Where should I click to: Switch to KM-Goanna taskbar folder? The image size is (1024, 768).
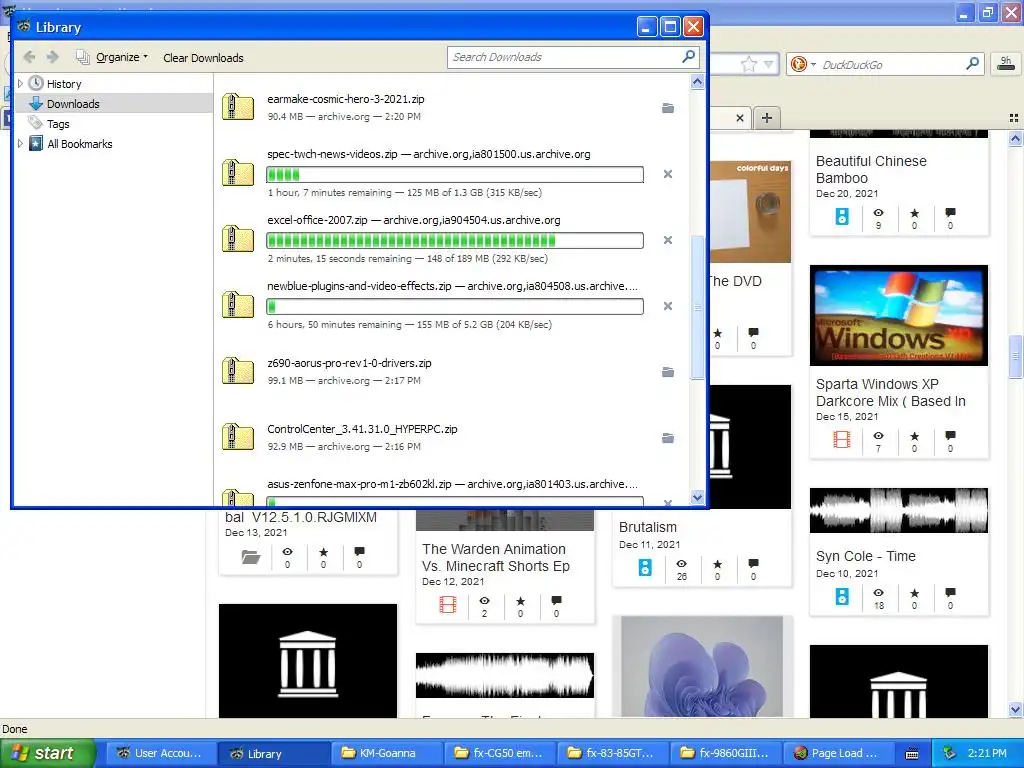(x=387, y=753)
